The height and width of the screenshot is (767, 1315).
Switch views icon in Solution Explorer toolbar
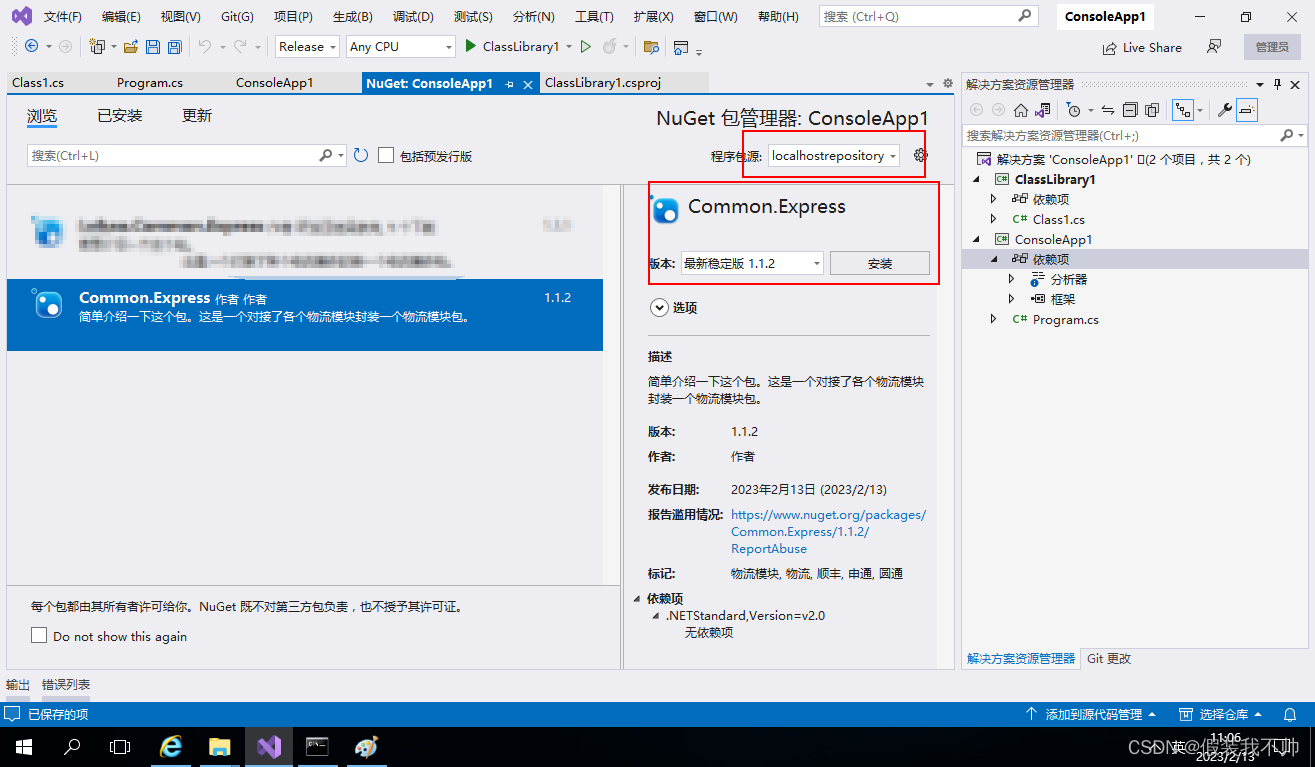(1043, 110)
